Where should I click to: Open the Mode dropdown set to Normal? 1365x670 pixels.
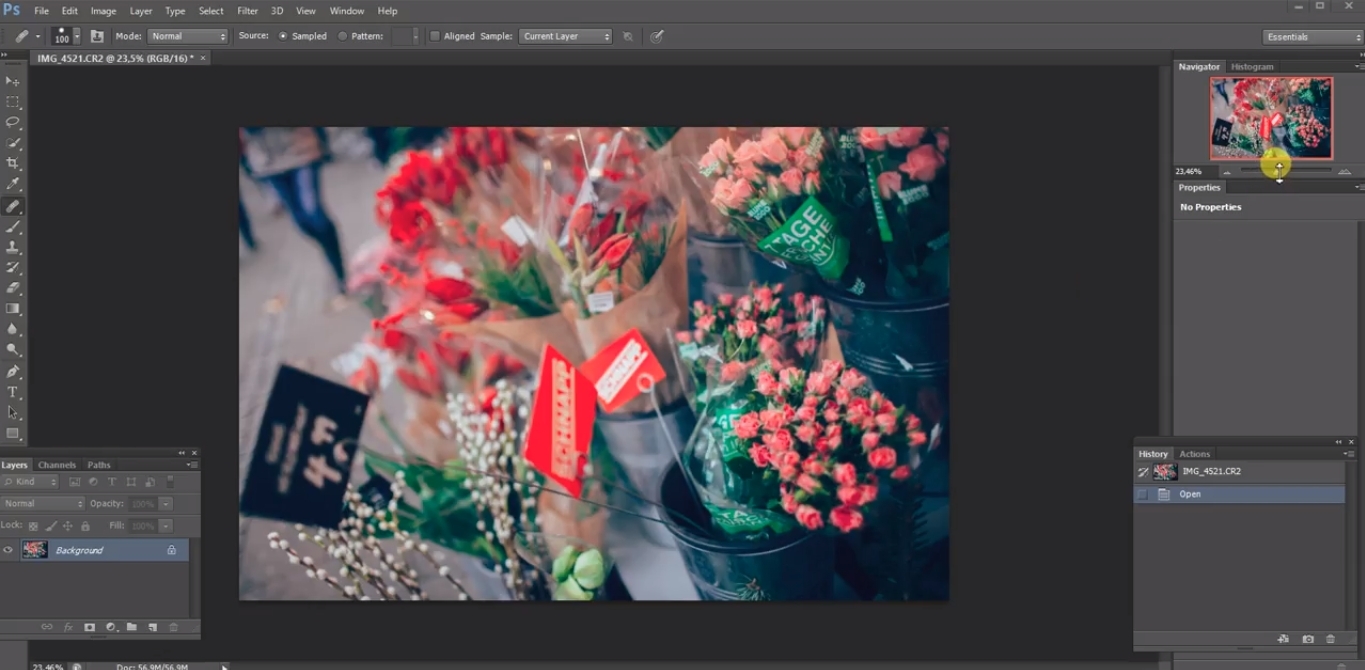click(x=188, y=36)
